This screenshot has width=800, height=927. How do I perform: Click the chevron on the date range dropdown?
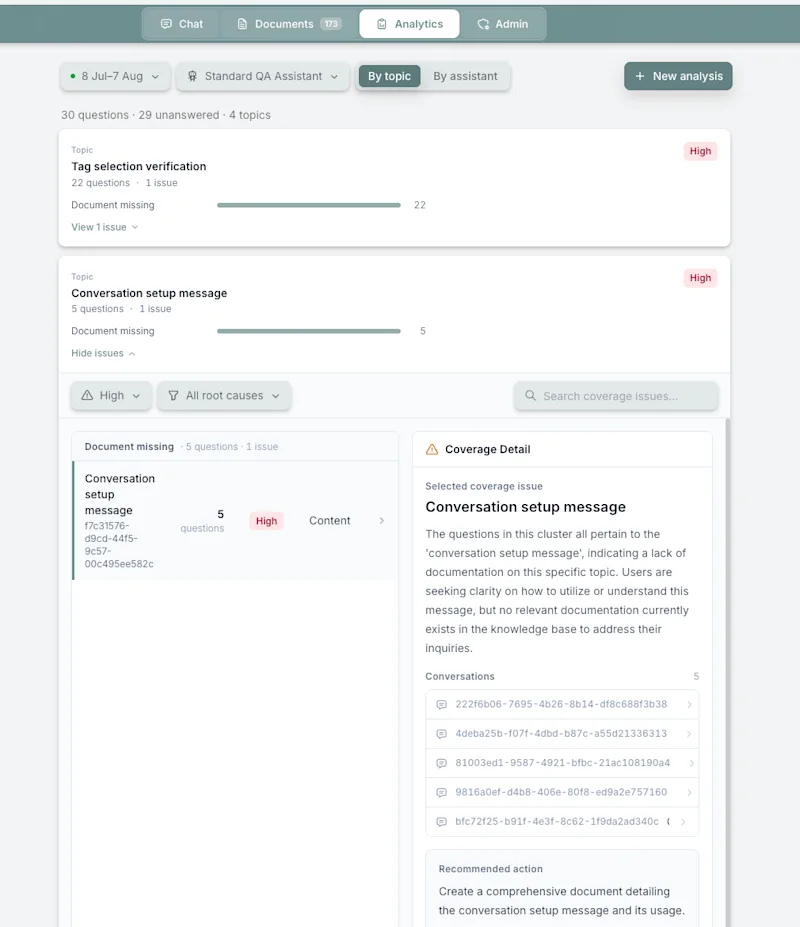click(x=155, y=77)
